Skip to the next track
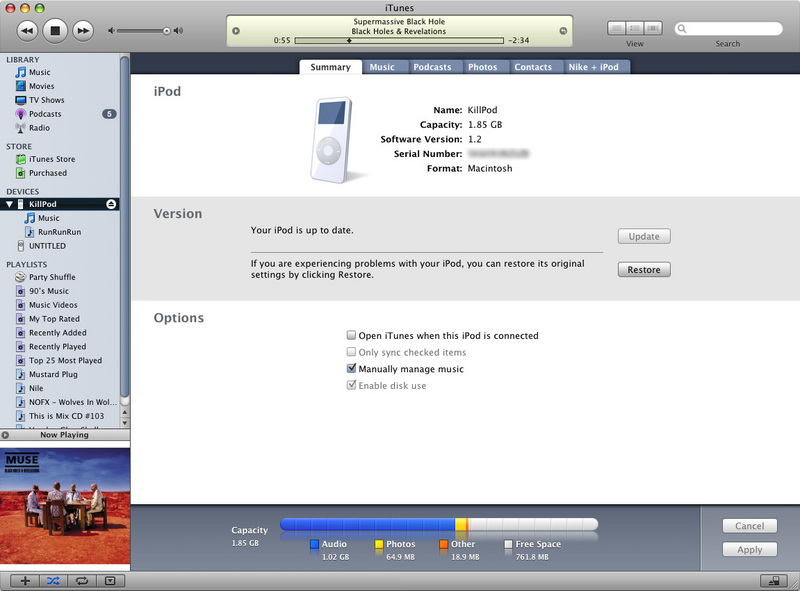The height and width of the screenshot is (591, 800). tap(83, 31)
